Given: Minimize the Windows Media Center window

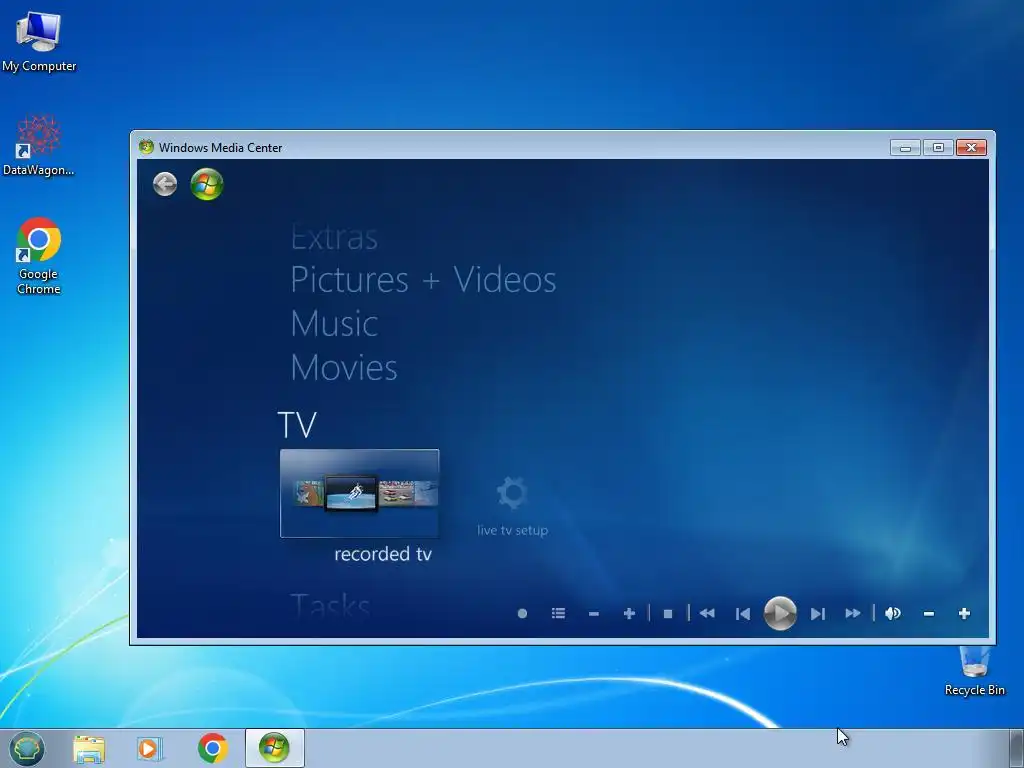Looking at the screenshot, I should 905,148.
